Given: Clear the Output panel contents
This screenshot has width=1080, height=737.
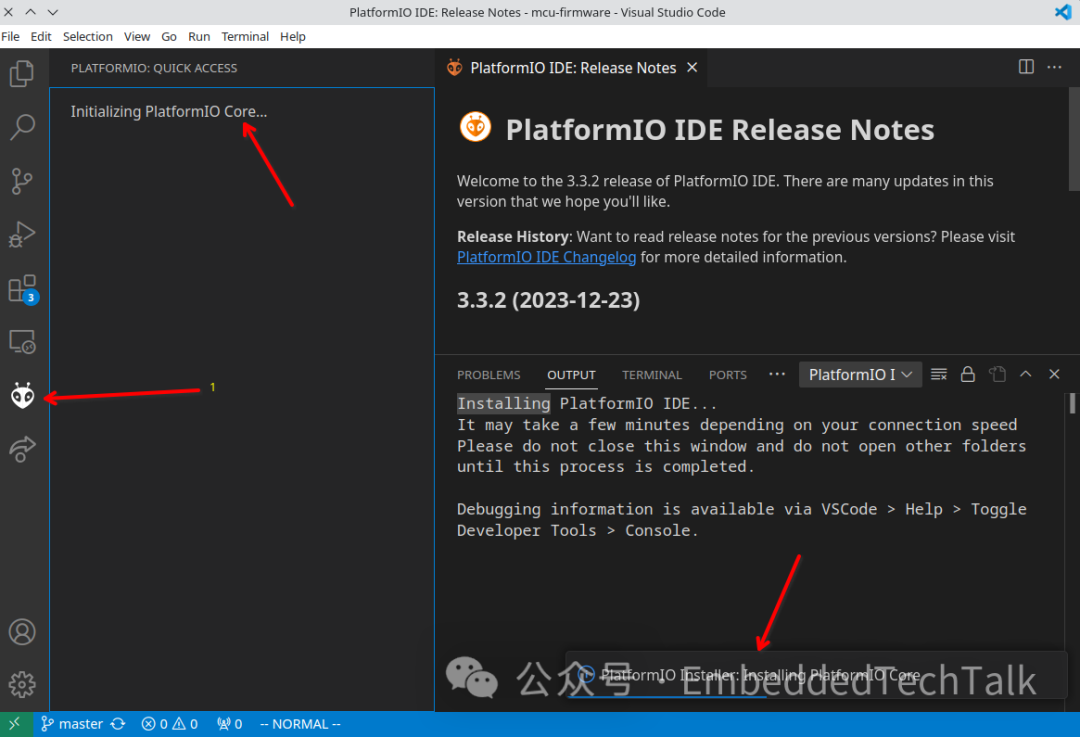Looking at the screenshot, I should (x=938, y=373).
